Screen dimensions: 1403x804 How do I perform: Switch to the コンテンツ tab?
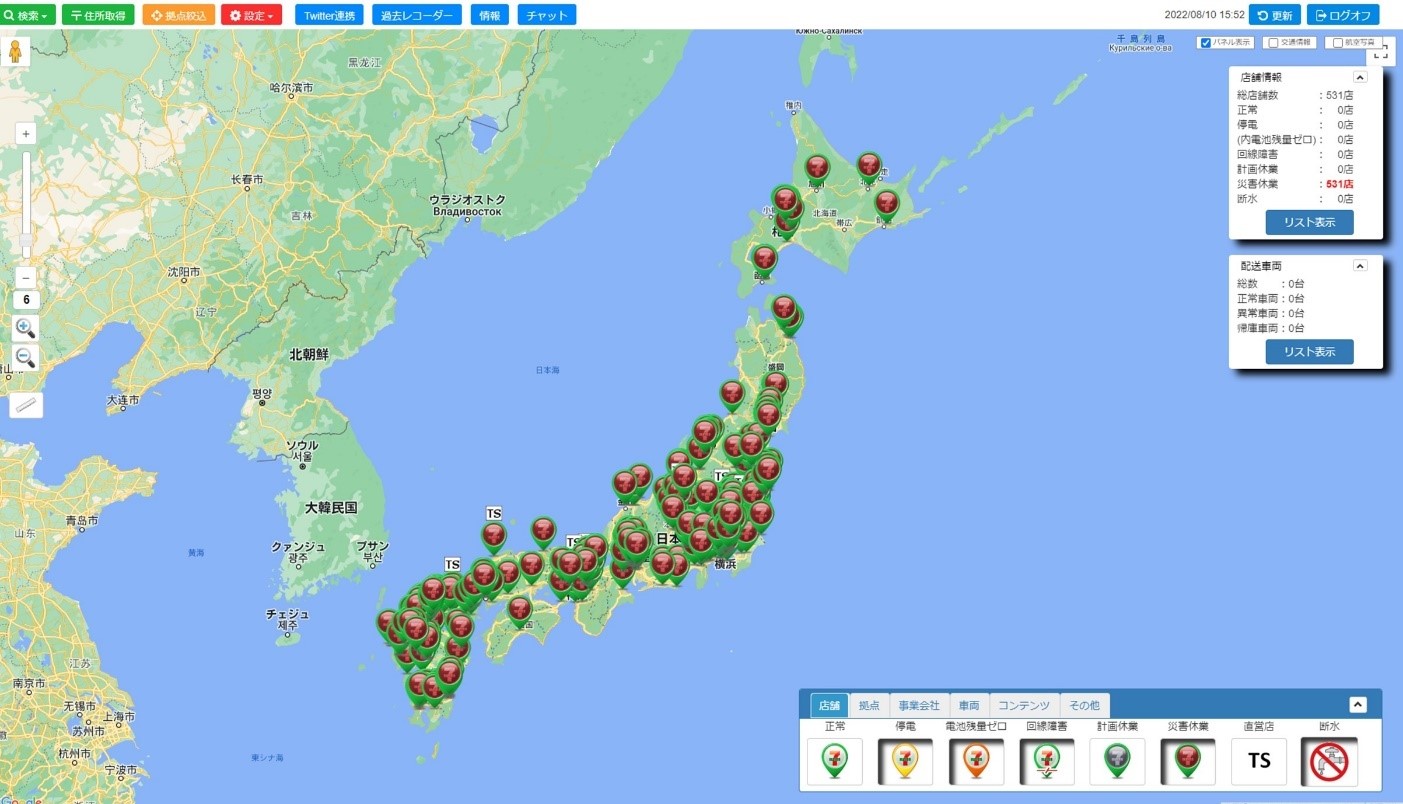pyautogui.click(x=1024, y=705)
